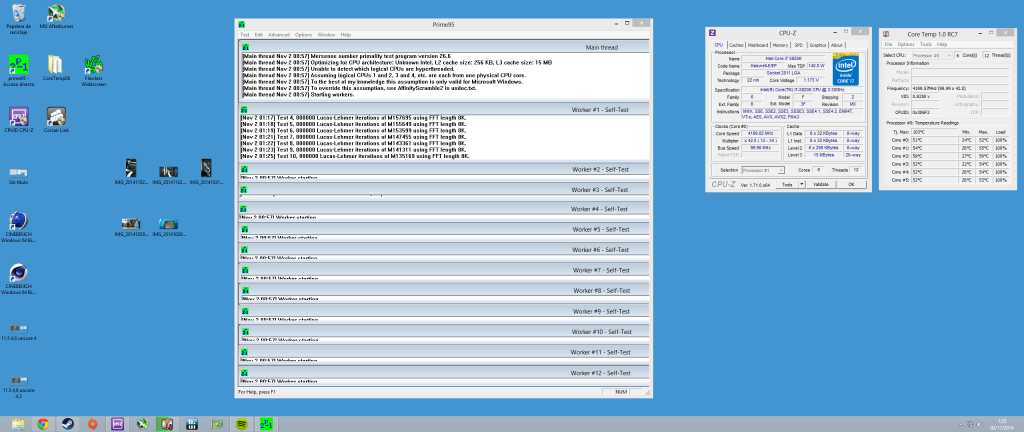
Task: Click the Worker #1 Test 10 log line
Action: [356, 157]
